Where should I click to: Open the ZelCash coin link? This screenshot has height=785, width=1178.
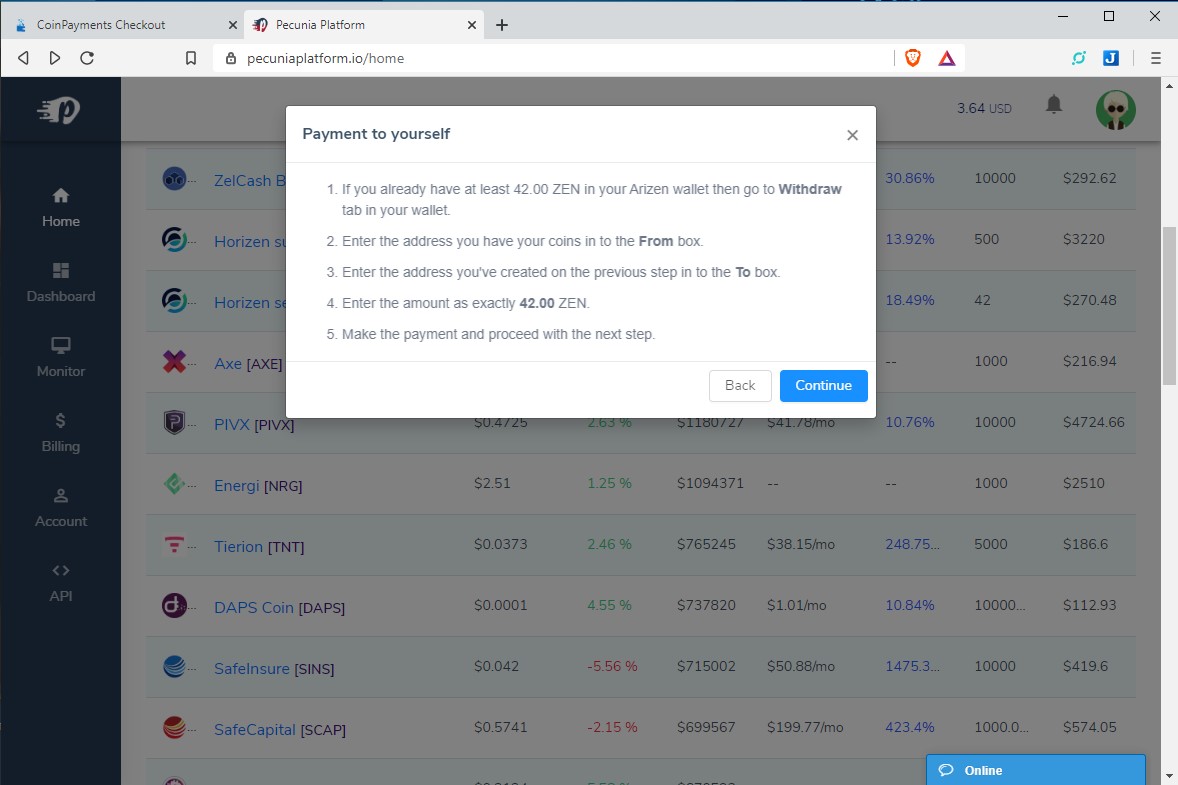point(249,180)
